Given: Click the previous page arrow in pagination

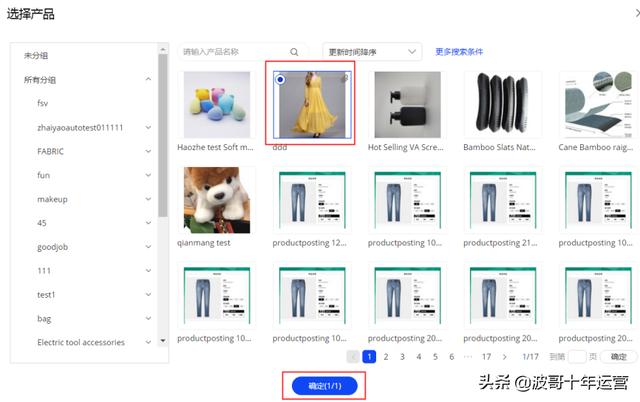Looking at the screenshot, I should [x=353, y=356].
